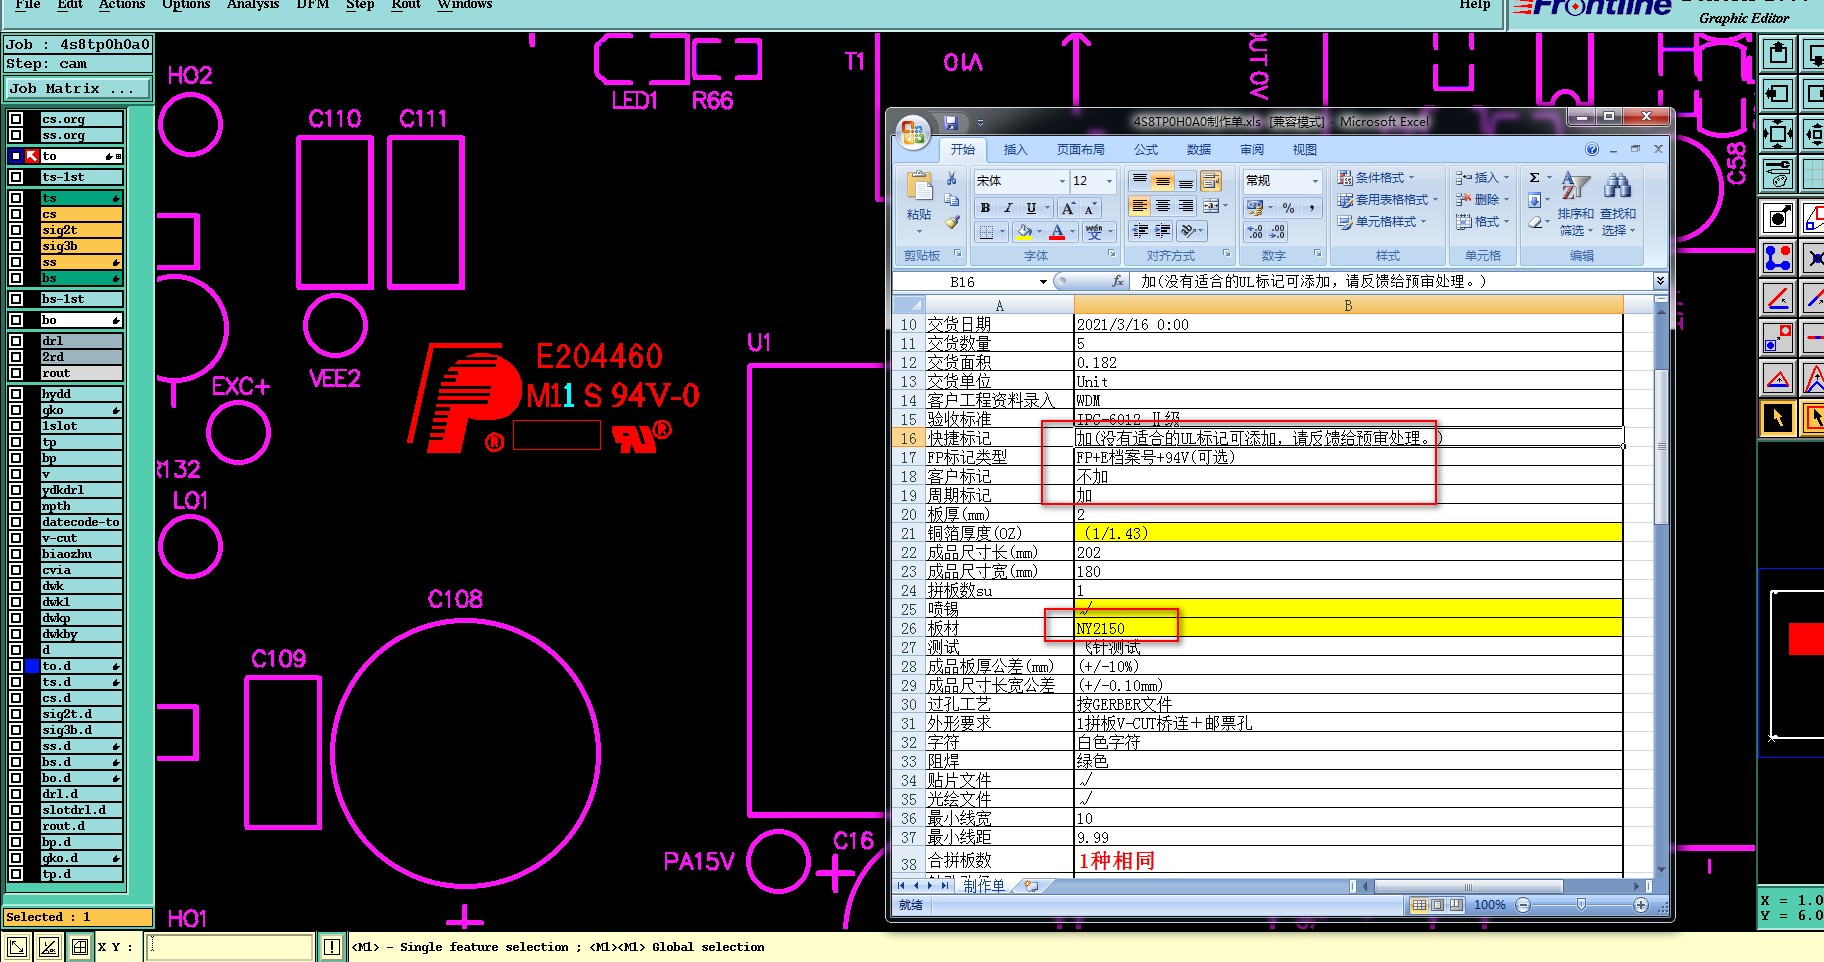Click the Wrap Text icon in Excel

[1211, 181]
